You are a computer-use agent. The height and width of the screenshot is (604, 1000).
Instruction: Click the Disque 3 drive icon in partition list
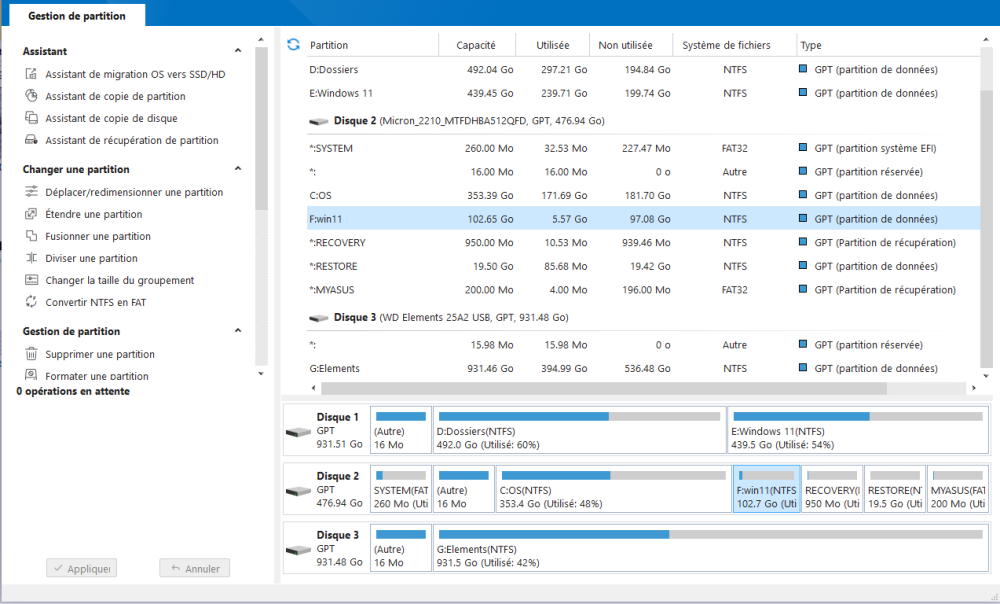tap(318, 318)
